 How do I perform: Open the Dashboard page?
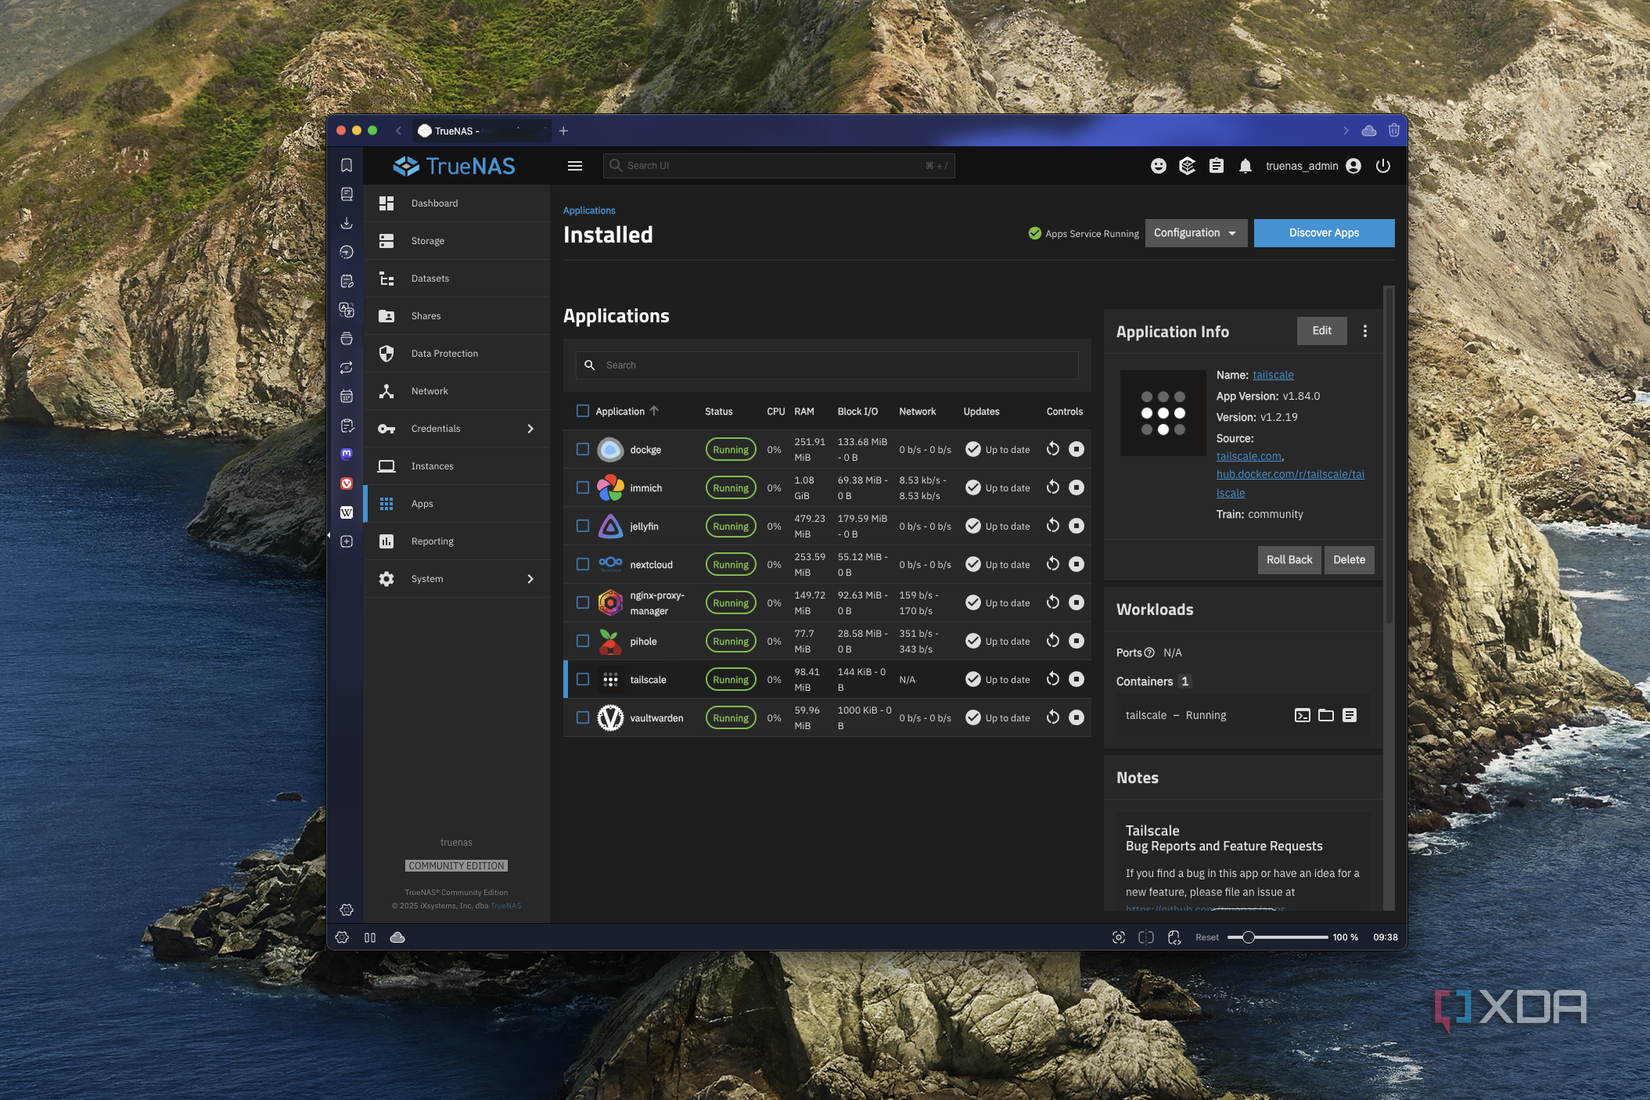(x=457, y=203)
